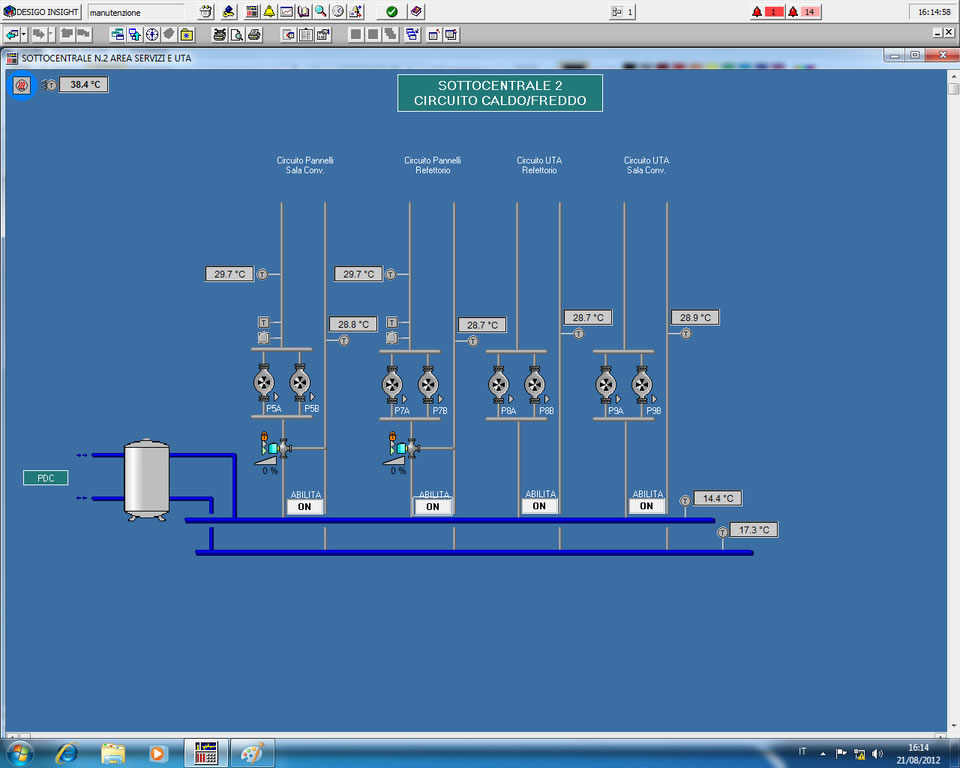Toggle ABILITA ON for Circuito UTA Sala Conv.
The height and width of the screenshot is (768, 960).
tap(647, 506)
